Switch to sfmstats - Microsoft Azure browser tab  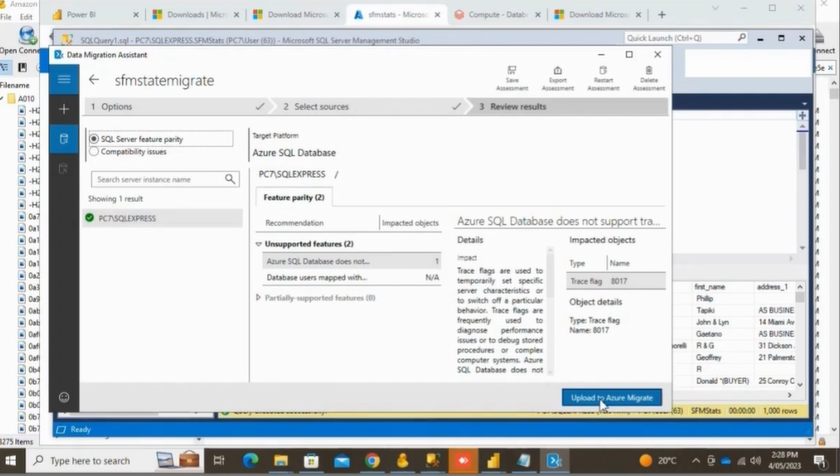397,14
